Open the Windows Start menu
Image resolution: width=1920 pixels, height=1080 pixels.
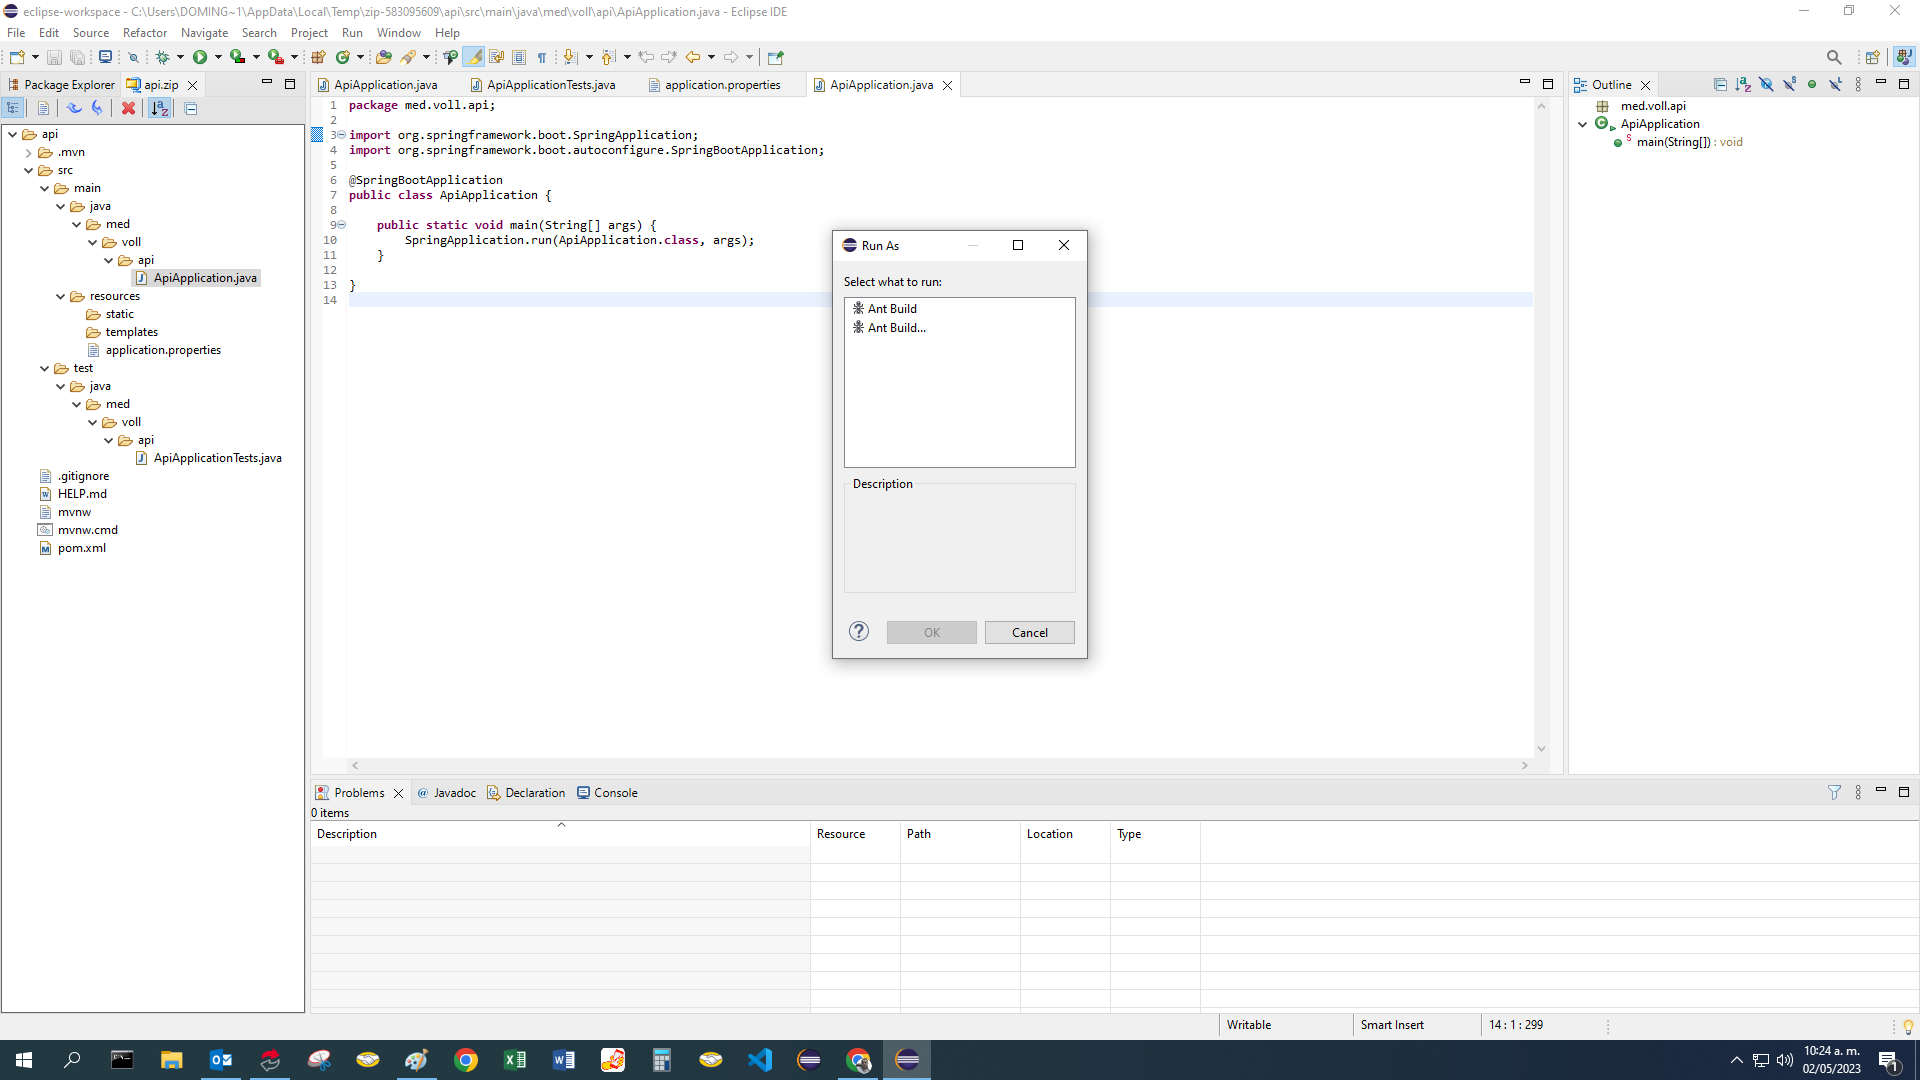point(24,1060)
